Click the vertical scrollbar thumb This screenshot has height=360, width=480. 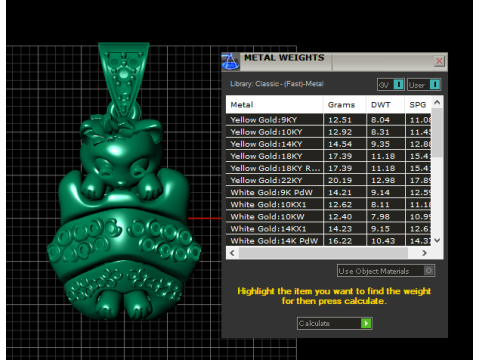point(437,132)
